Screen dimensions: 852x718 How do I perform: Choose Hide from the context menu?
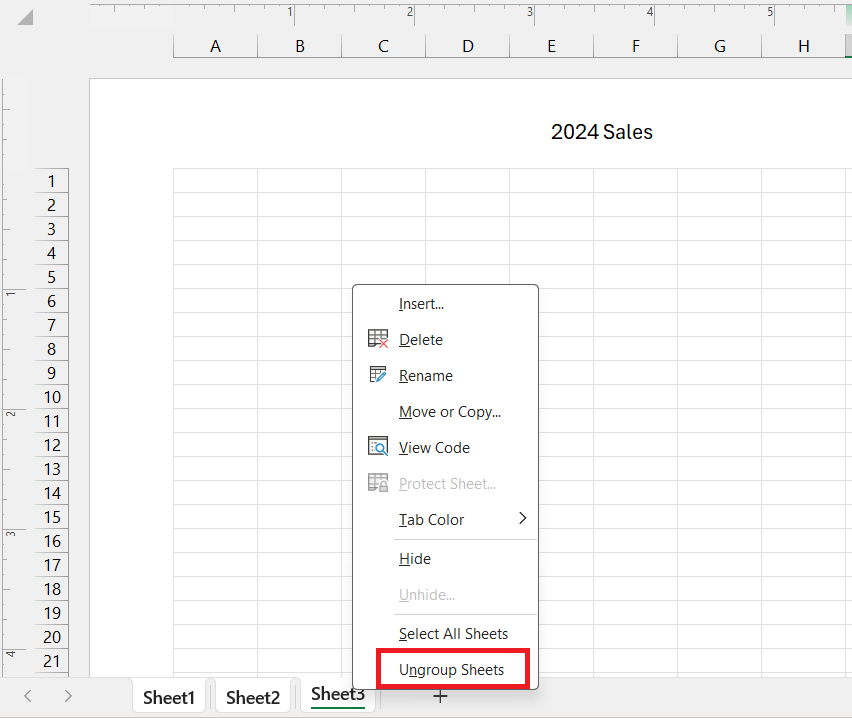click(x=446, y=559)
